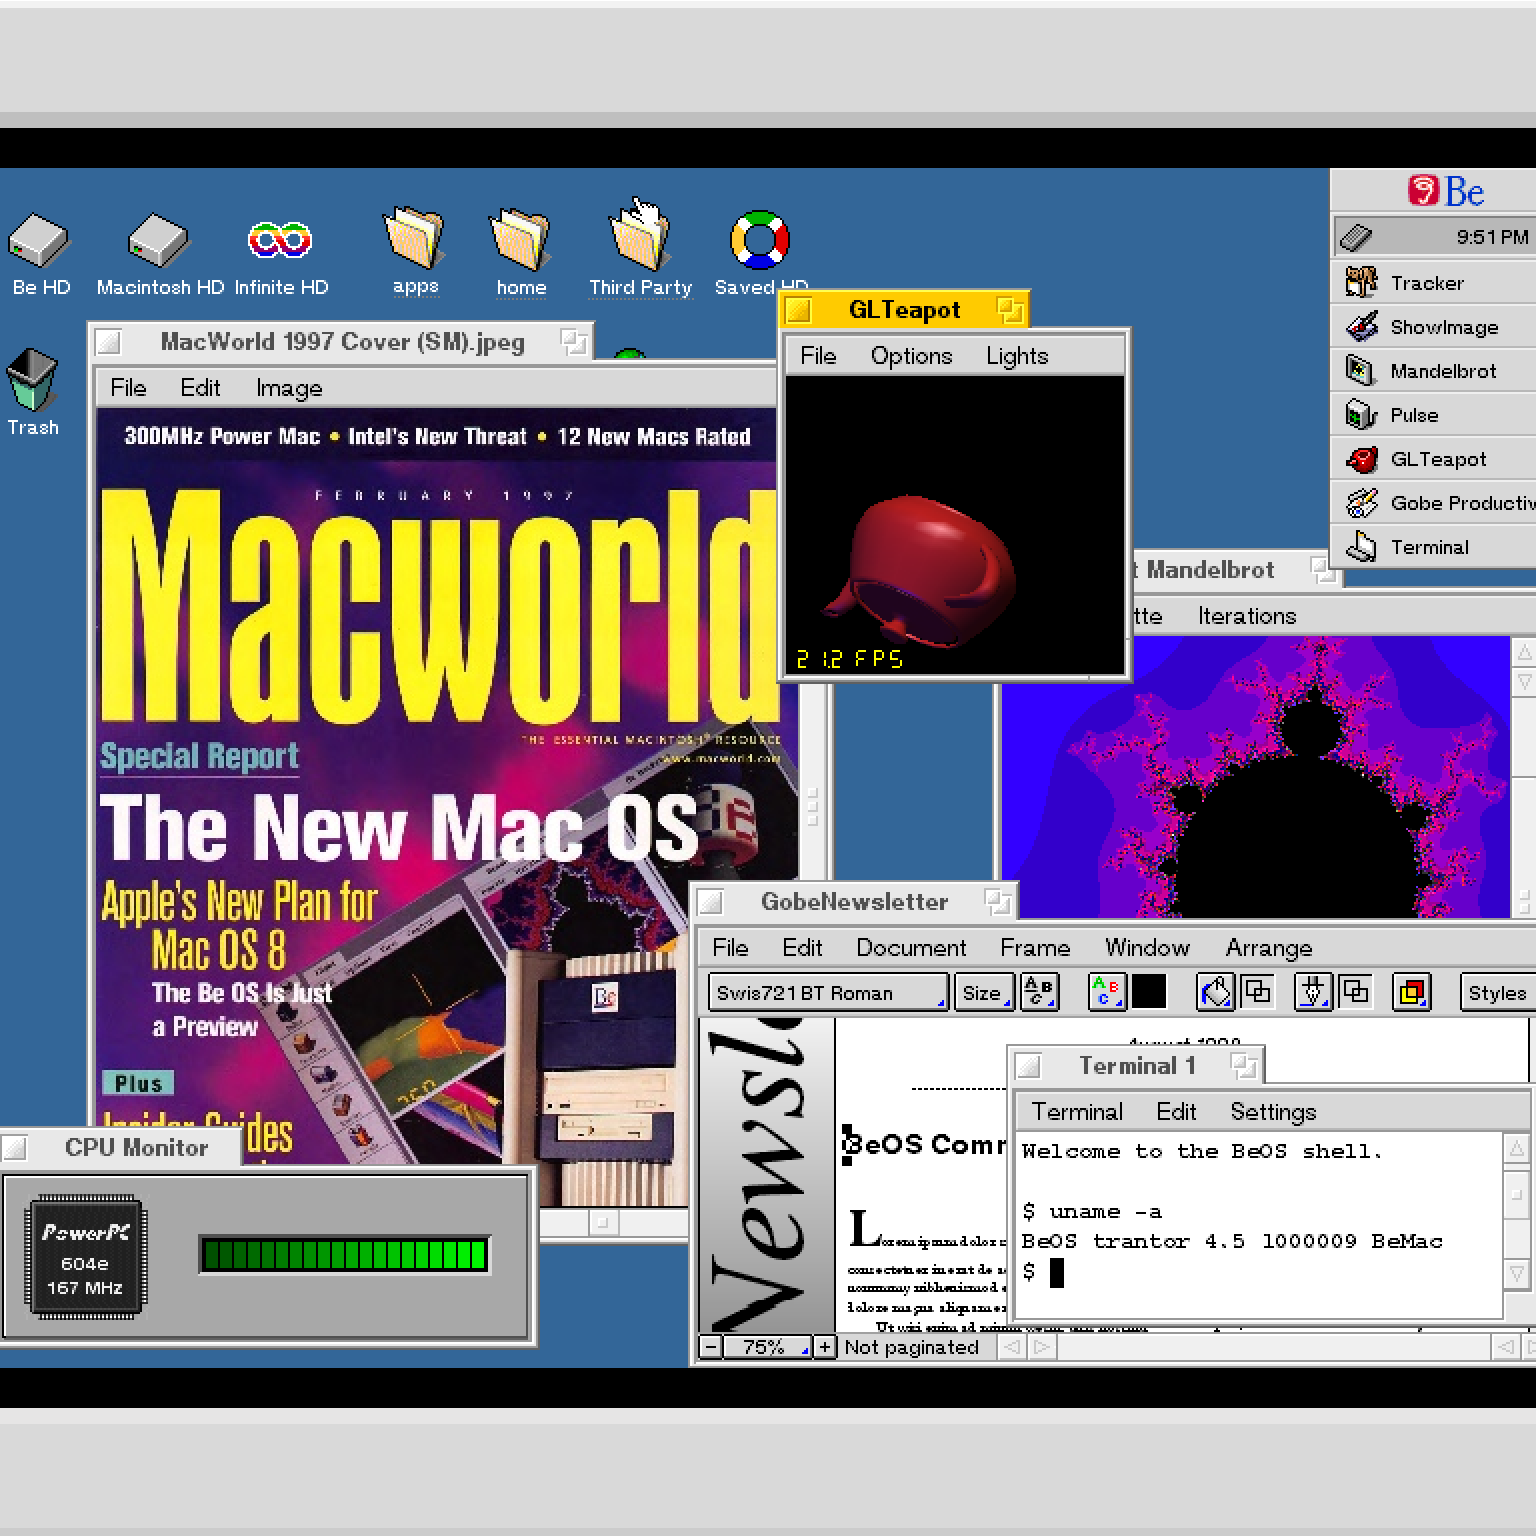
Task: Switch to Terminal in the Deskbar
Action: click(x=1434, y=547)
